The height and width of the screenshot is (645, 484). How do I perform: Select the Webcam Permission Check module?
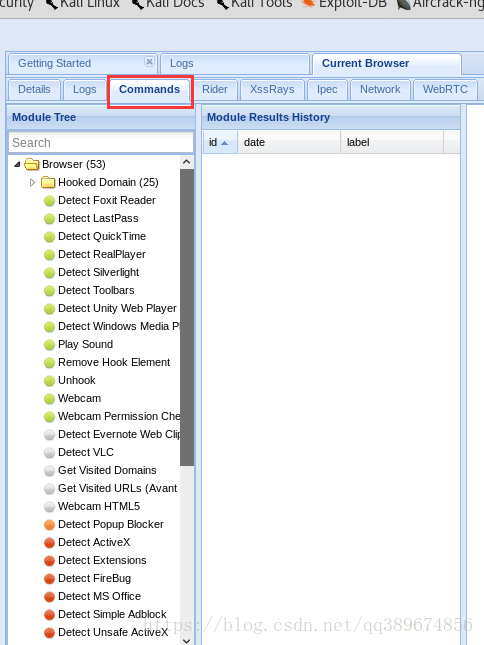[118, 416]
